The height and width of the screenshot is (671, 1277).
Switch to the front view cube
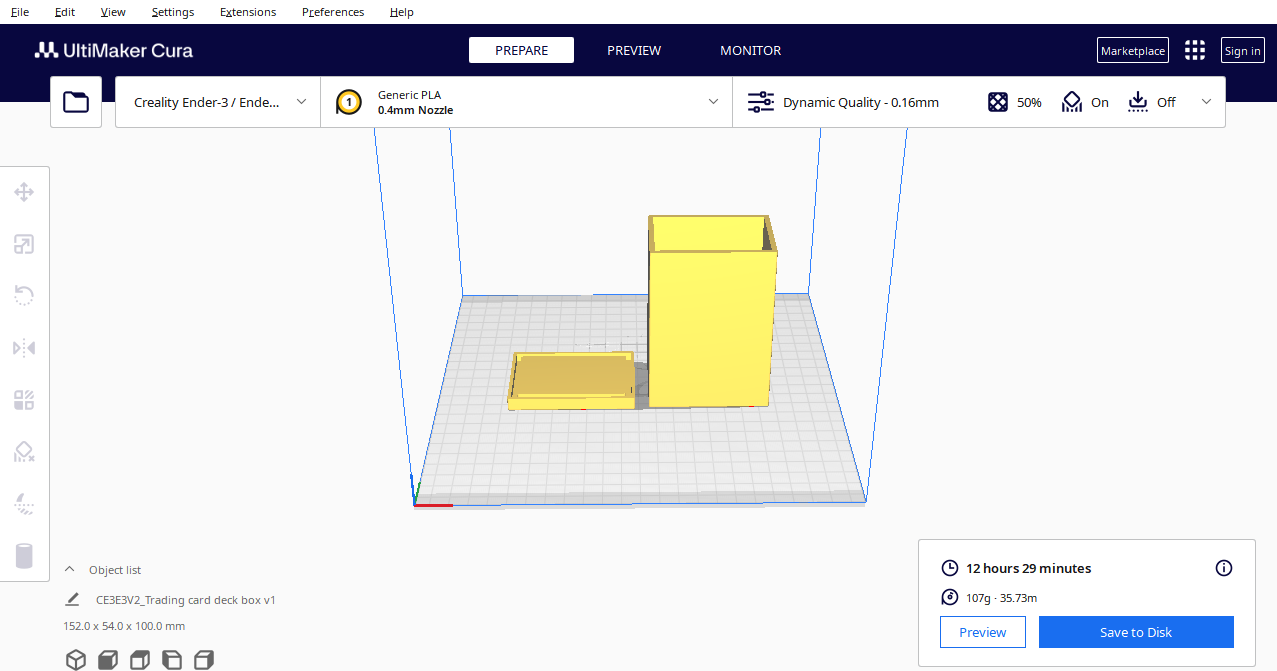pyautogui.click(x=108, y=659)
